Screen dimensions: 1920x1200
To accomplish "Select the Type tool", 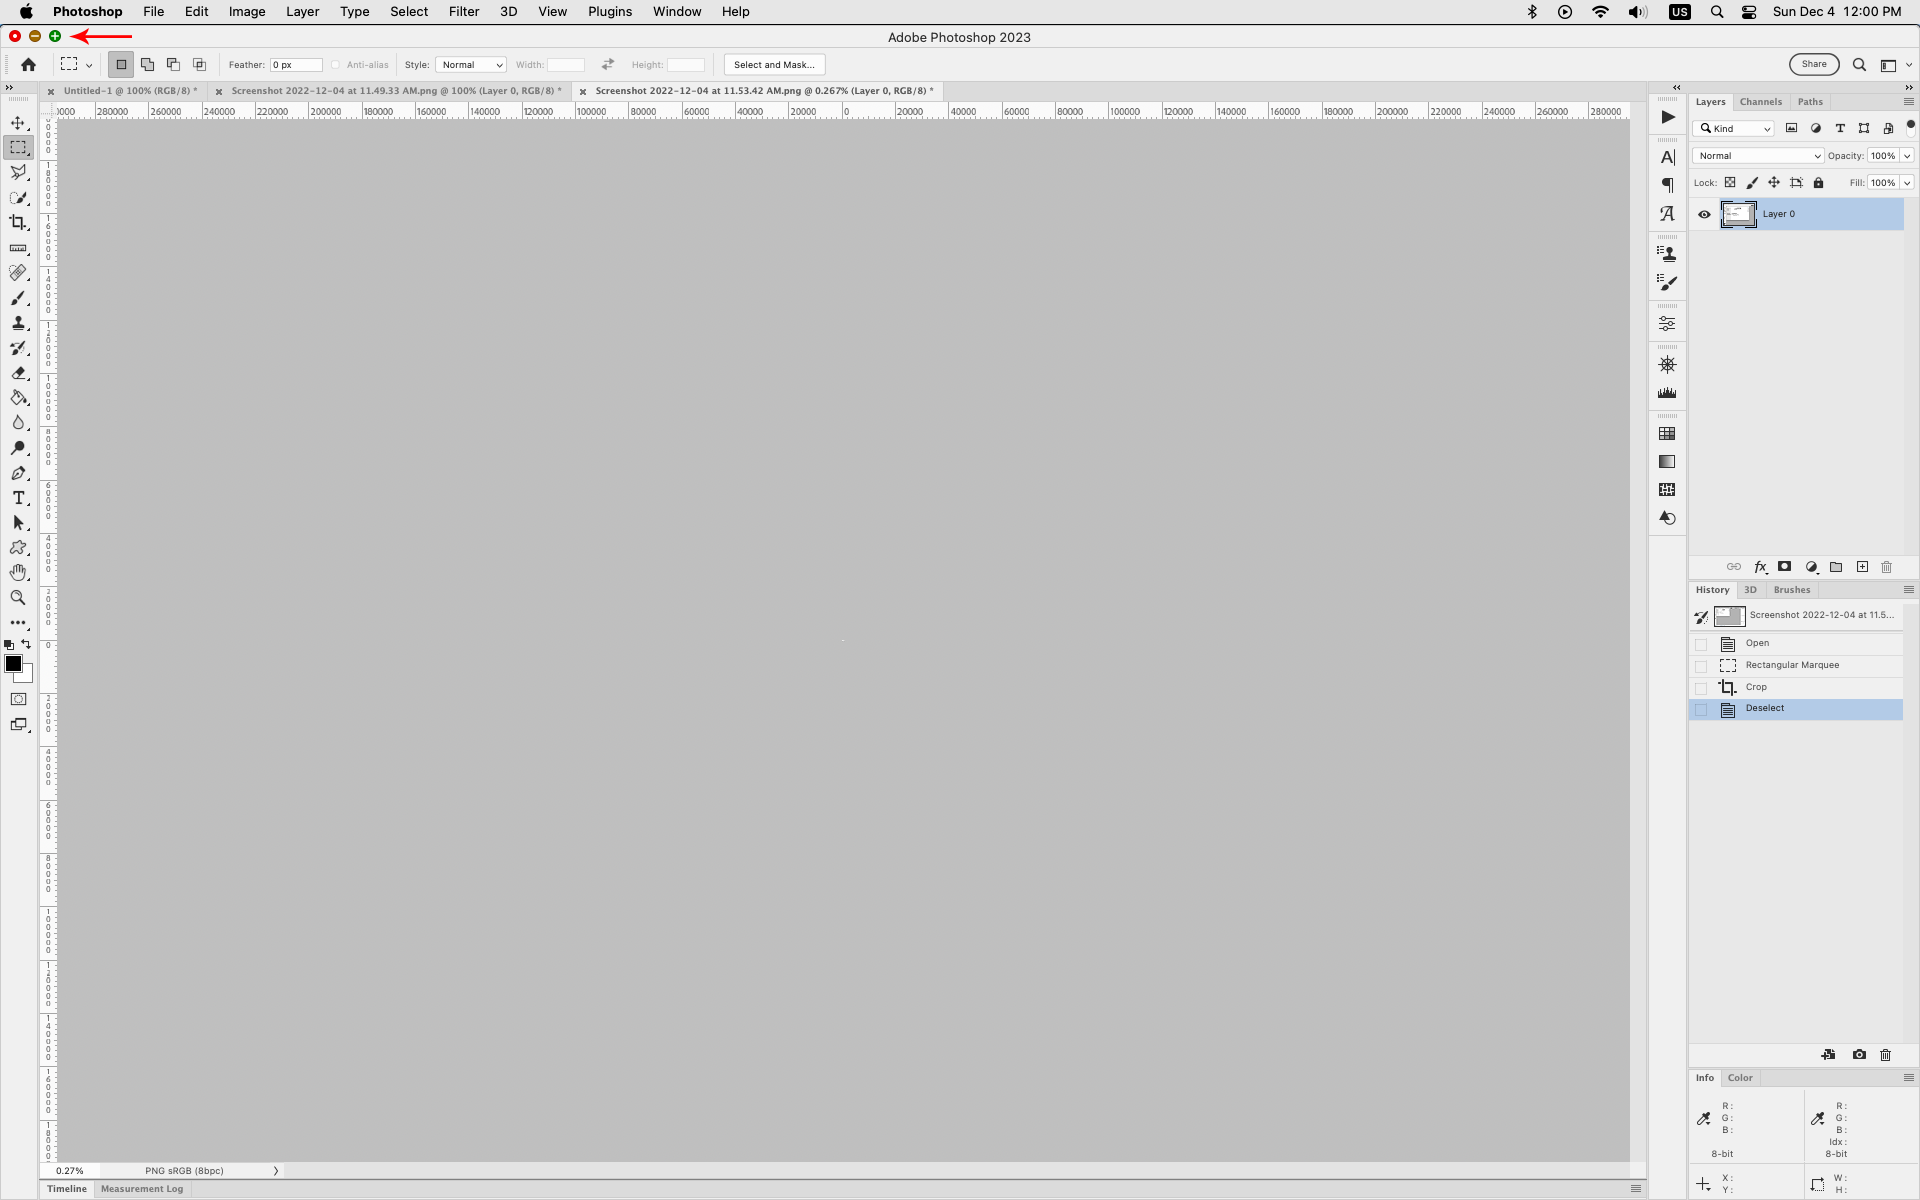I will pos(19,498).
